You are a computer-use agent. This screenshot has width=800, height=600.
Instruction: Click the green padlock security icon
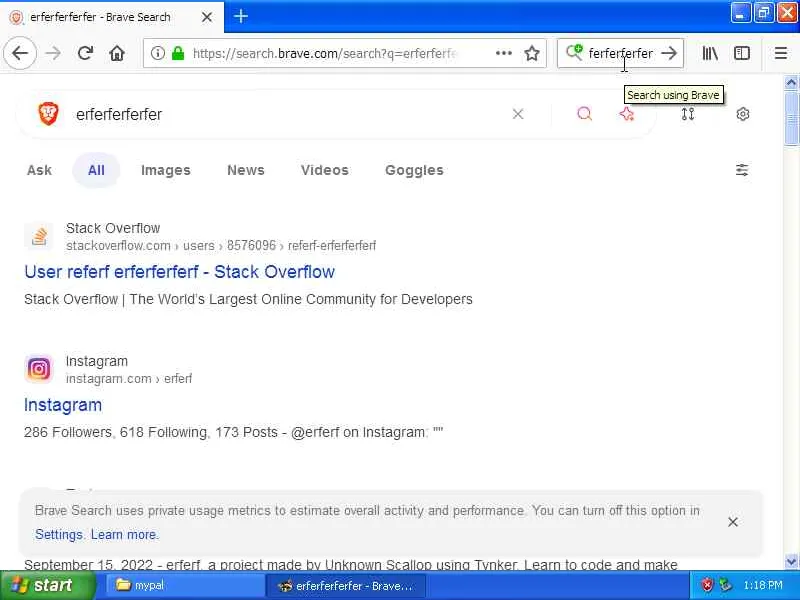click(x=178, y=53)
